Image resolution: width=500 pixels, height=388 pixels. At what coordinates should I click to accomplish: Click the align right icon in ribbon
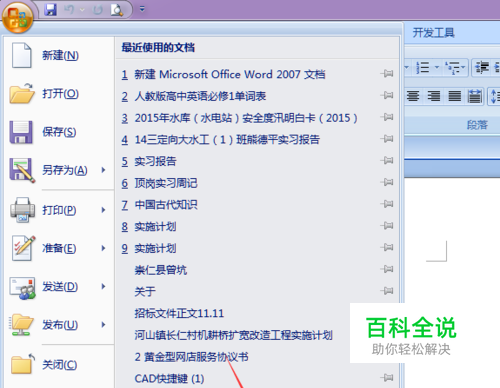pyautogui.click(x=434, y=96)
